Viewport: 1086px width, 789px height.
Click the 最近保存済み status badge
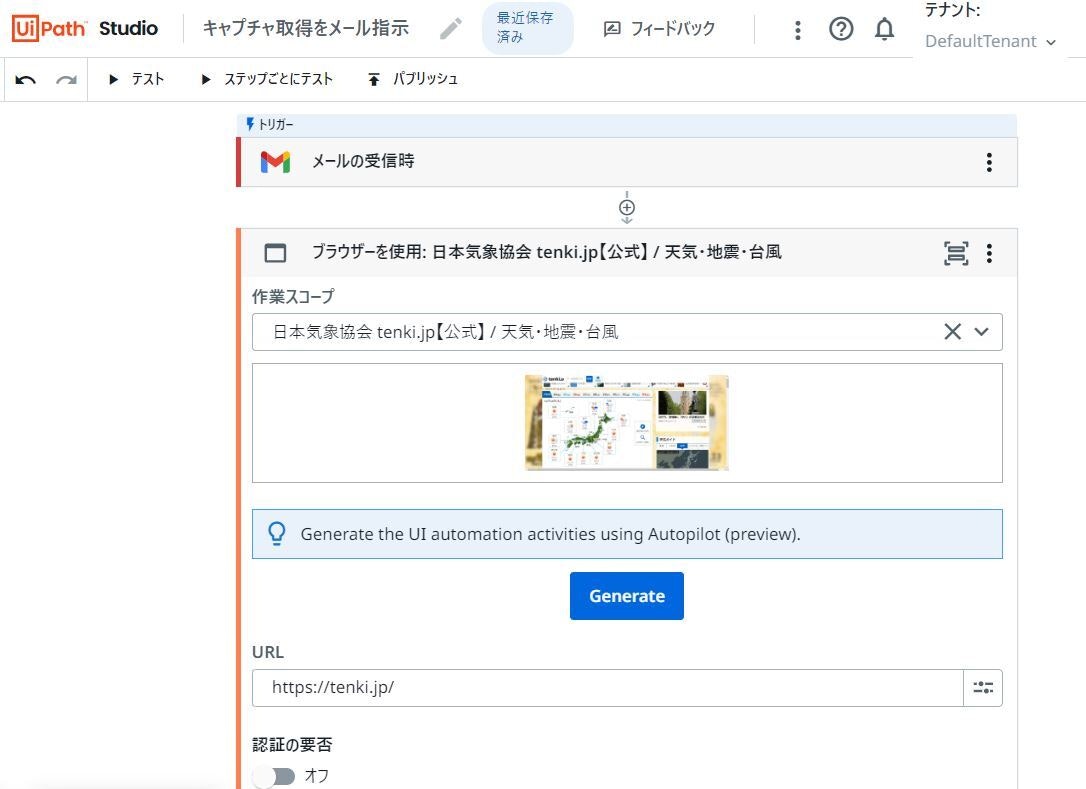point(527,28)
